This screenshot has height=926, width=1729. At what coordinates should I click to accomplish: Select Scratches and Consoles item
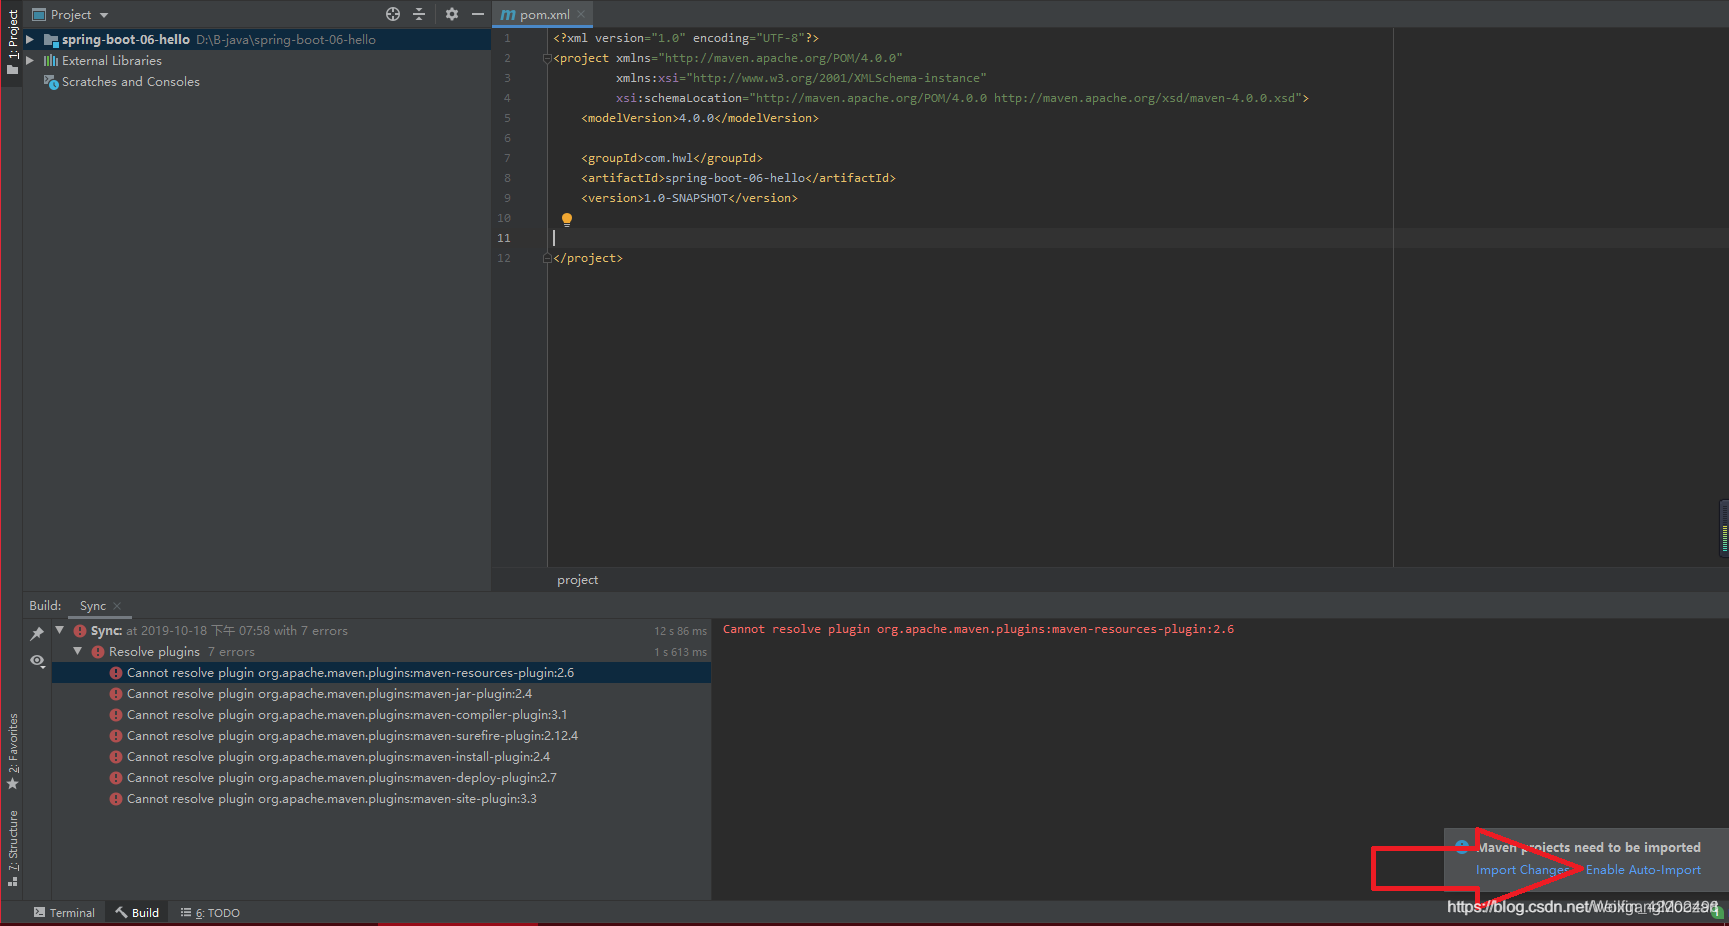click(x=130, y=82)
